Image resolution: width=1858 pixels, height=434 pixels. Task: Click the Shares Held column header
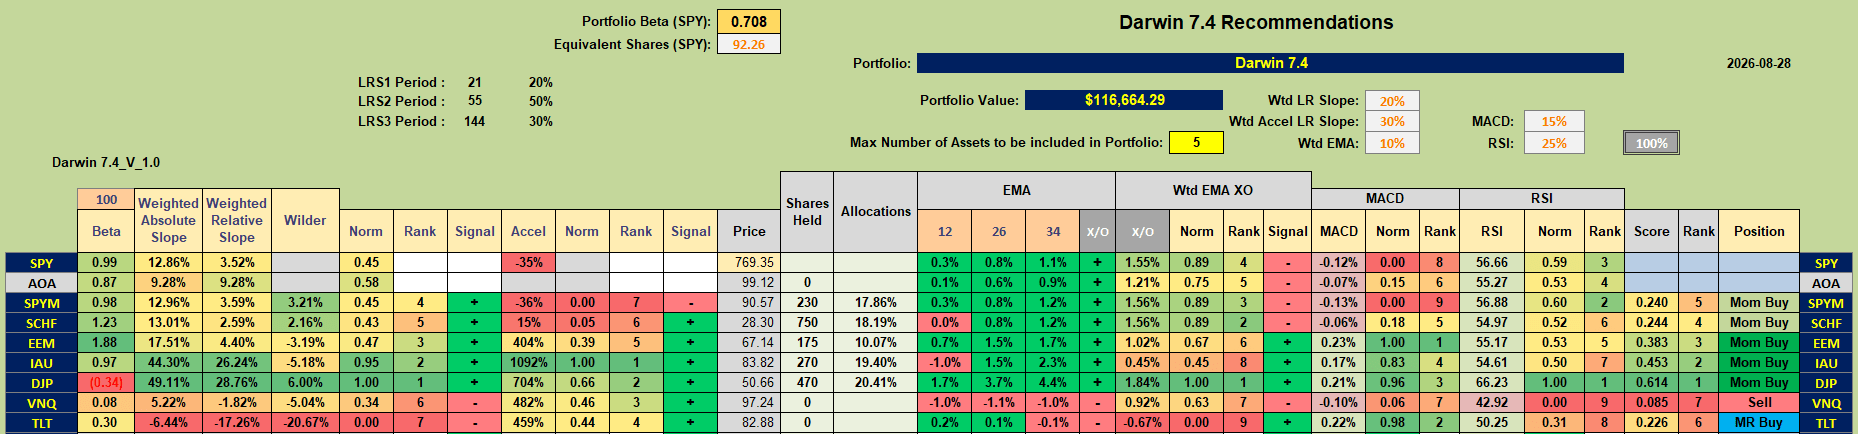tap(807, 212)
